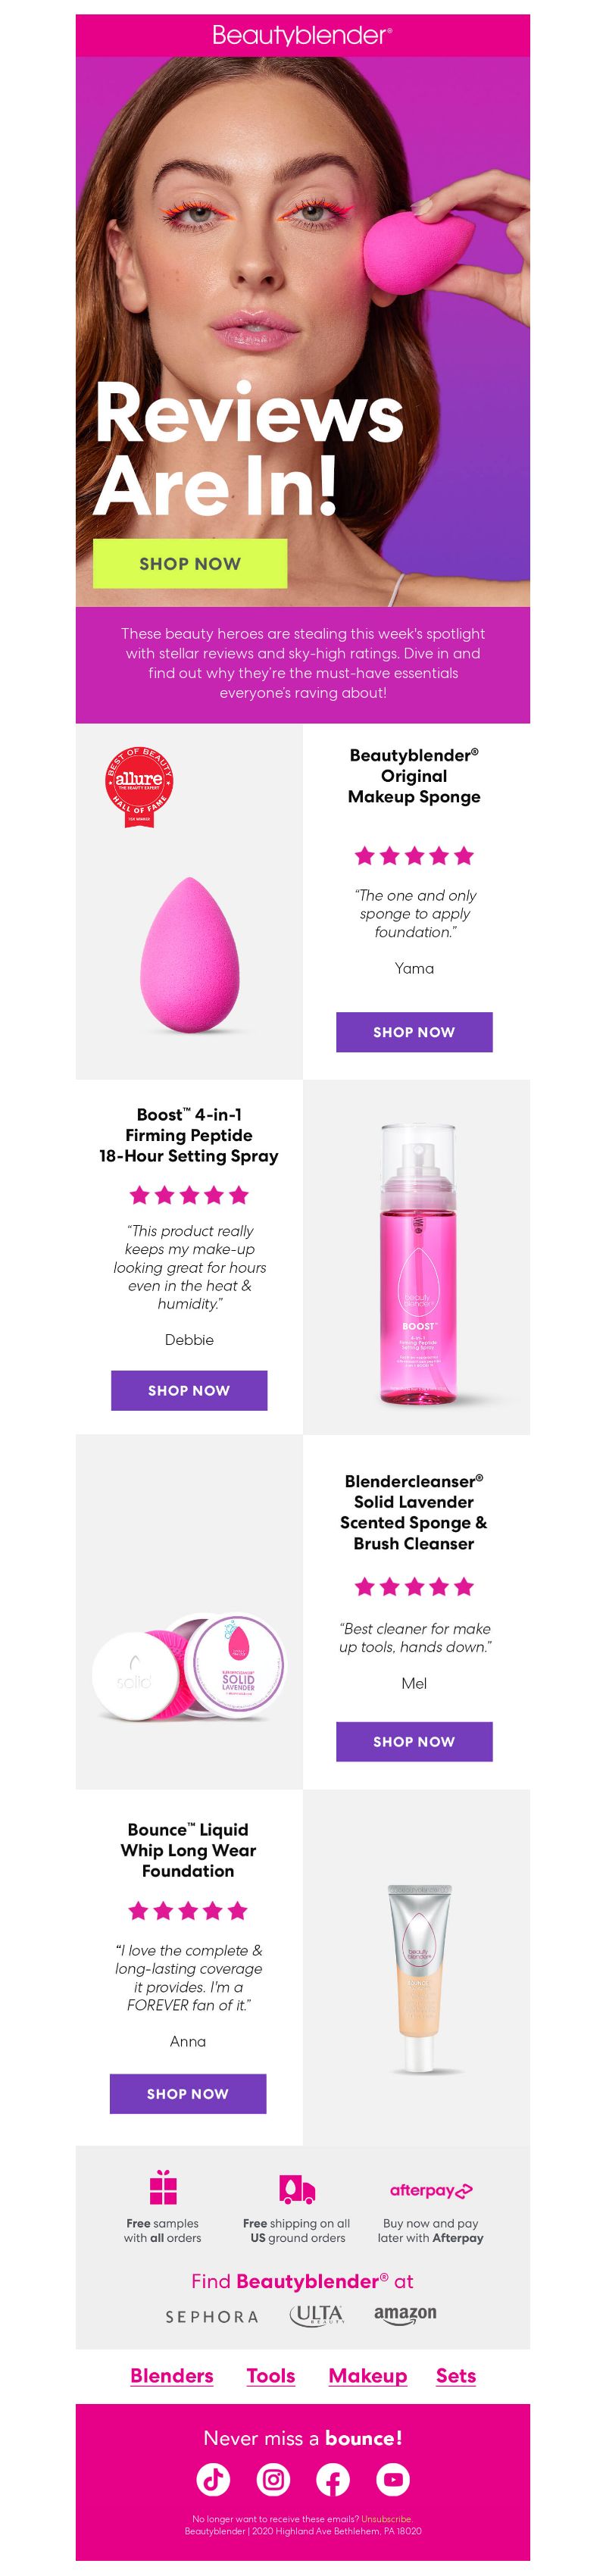The height and width of the screenshot is (2576, 606).
Task: Open the Sephora retailer logo
Action: point(212,2316)
